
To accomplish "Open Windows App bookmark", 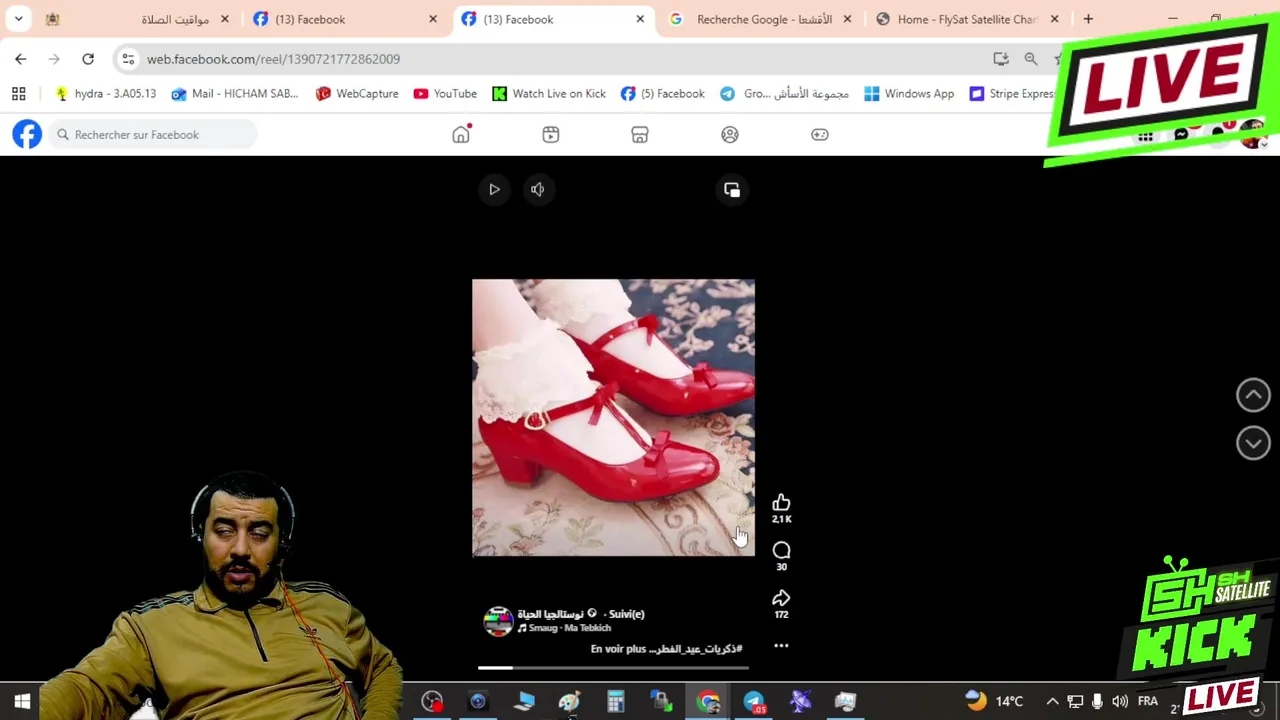I will coord(909,94).
